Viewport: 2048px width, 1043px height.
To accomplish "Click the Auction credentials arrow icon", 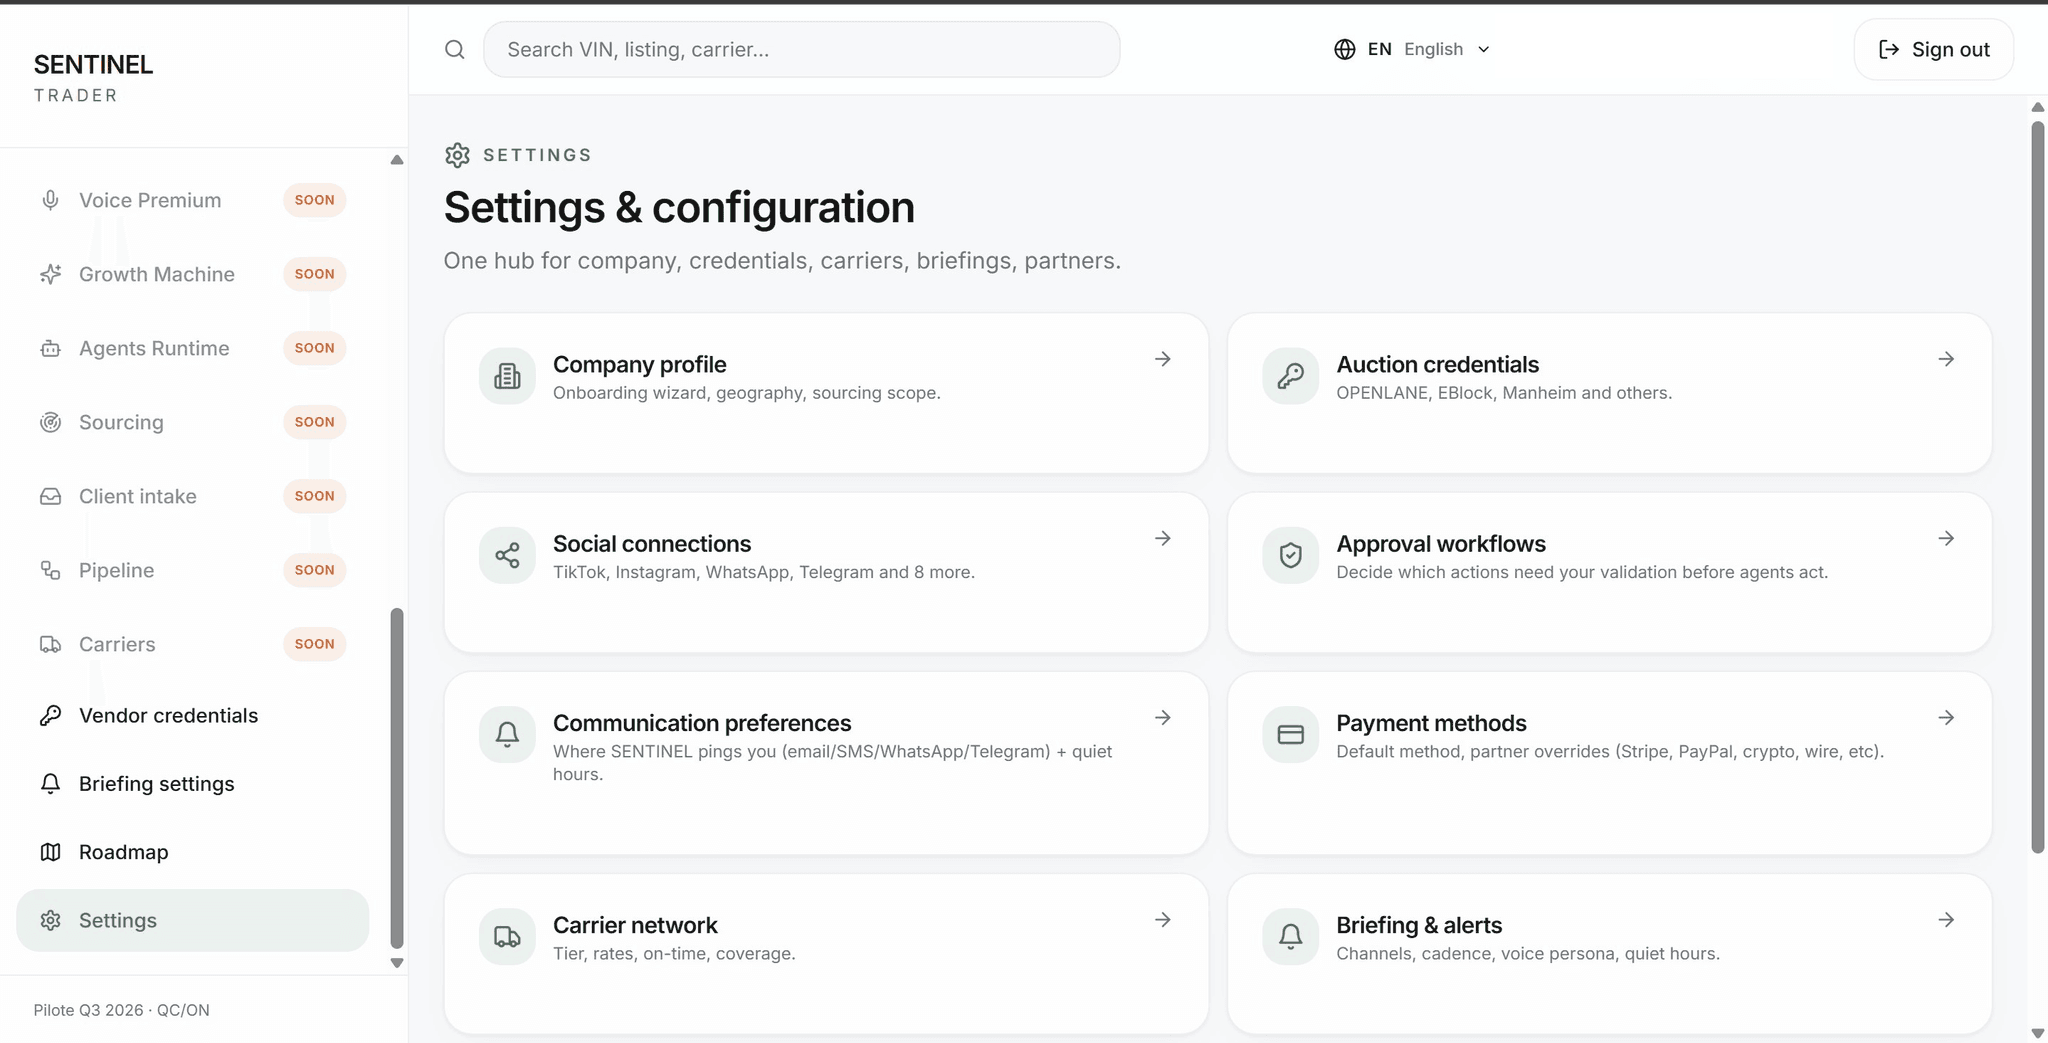I will 1946,359.
